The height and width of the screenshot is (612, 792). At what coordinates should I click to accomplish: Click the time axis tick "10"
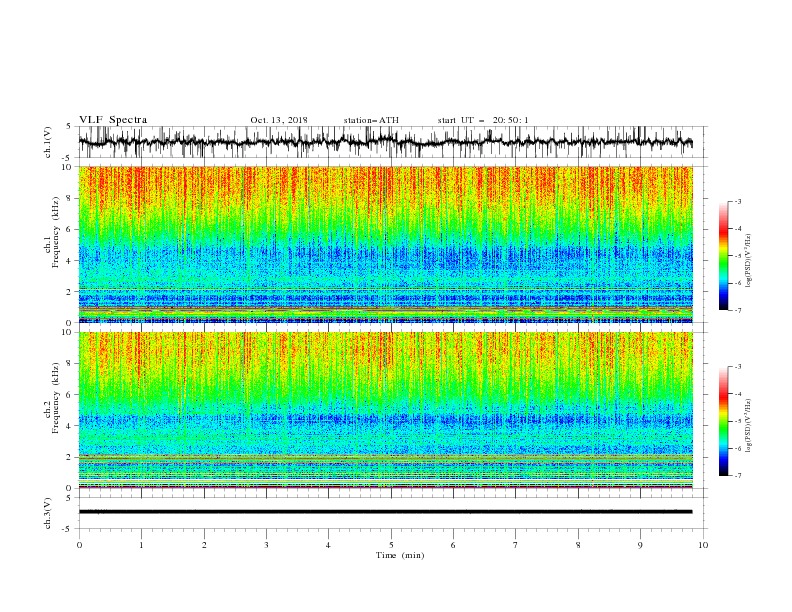tap(703, 545)
